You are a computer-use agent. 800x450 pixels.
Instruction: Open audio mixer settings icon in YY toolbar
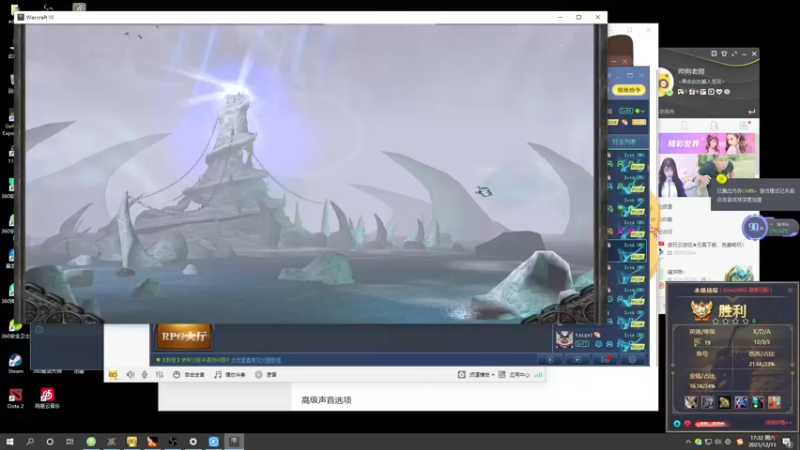pos(159,374)
